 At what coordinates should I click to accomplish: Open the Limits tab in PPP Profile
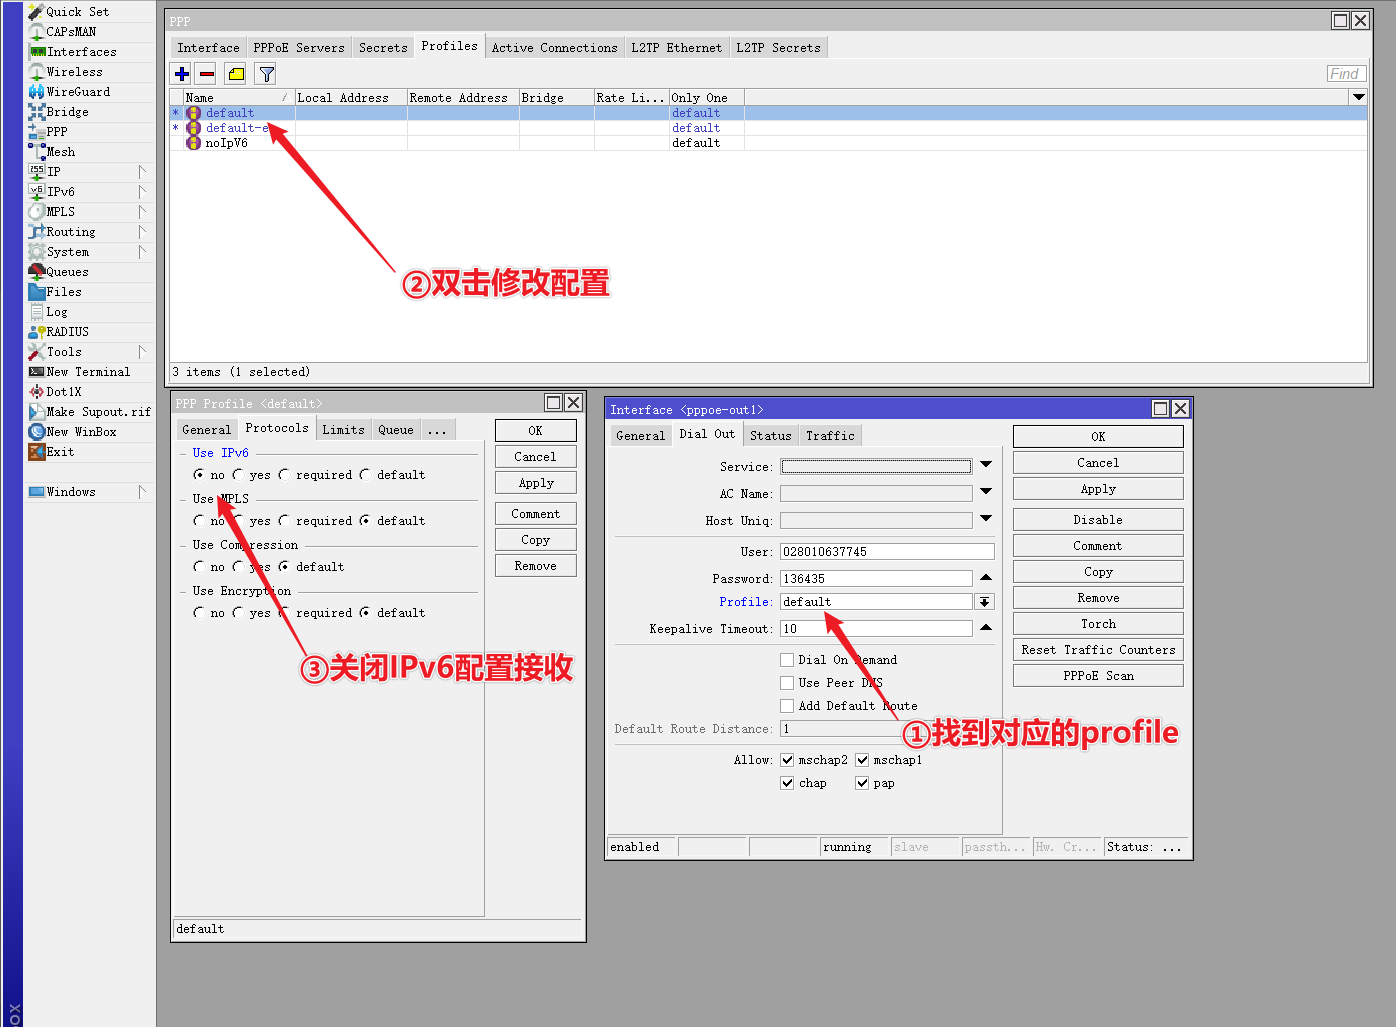[x=343, y=430]
